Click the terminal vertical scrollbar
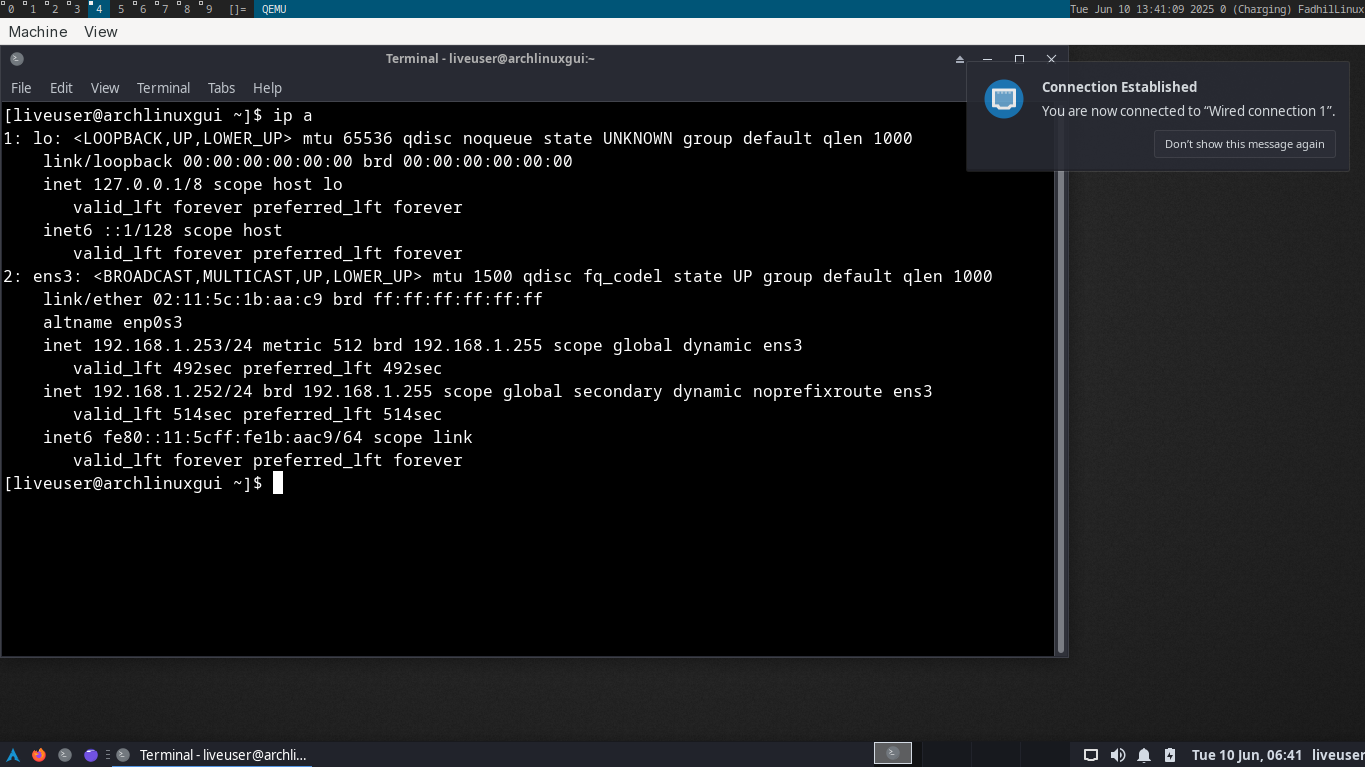Viewport: 1365px width, 767px height. [x=1061, y=380]
